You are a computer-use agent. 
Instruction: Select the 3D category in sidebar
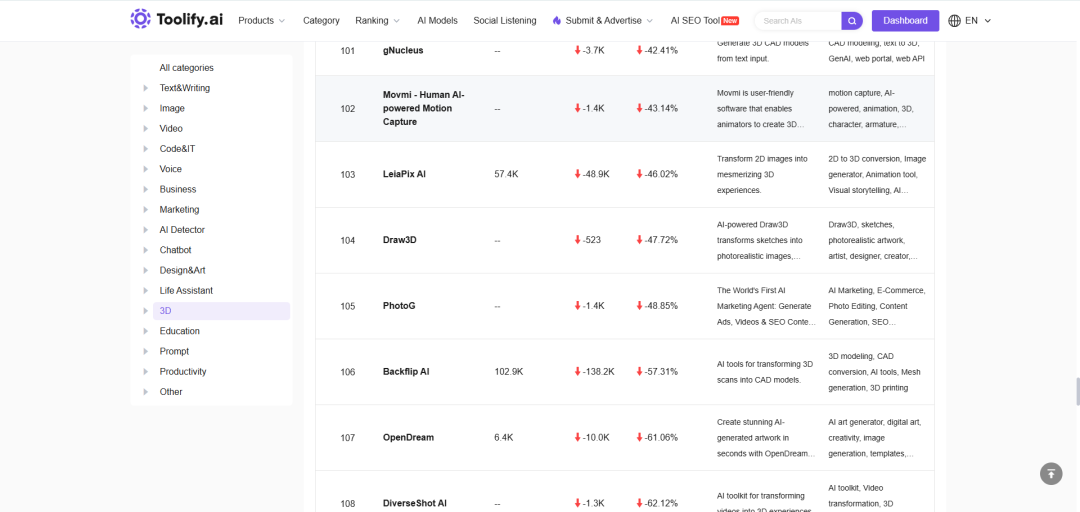coord(221,311)
